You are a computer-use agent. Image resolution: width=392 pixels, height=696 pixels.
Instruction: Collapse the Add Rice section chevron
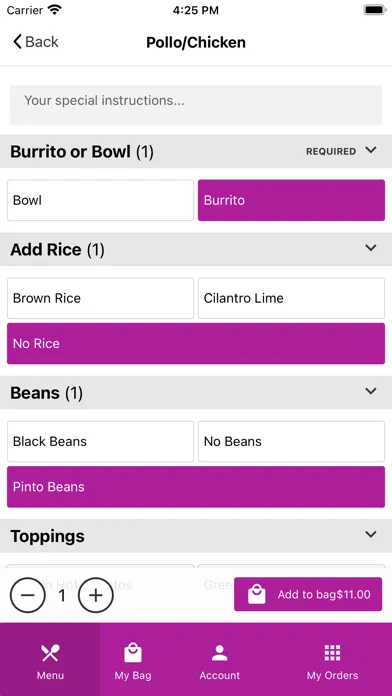pos(371,248)
